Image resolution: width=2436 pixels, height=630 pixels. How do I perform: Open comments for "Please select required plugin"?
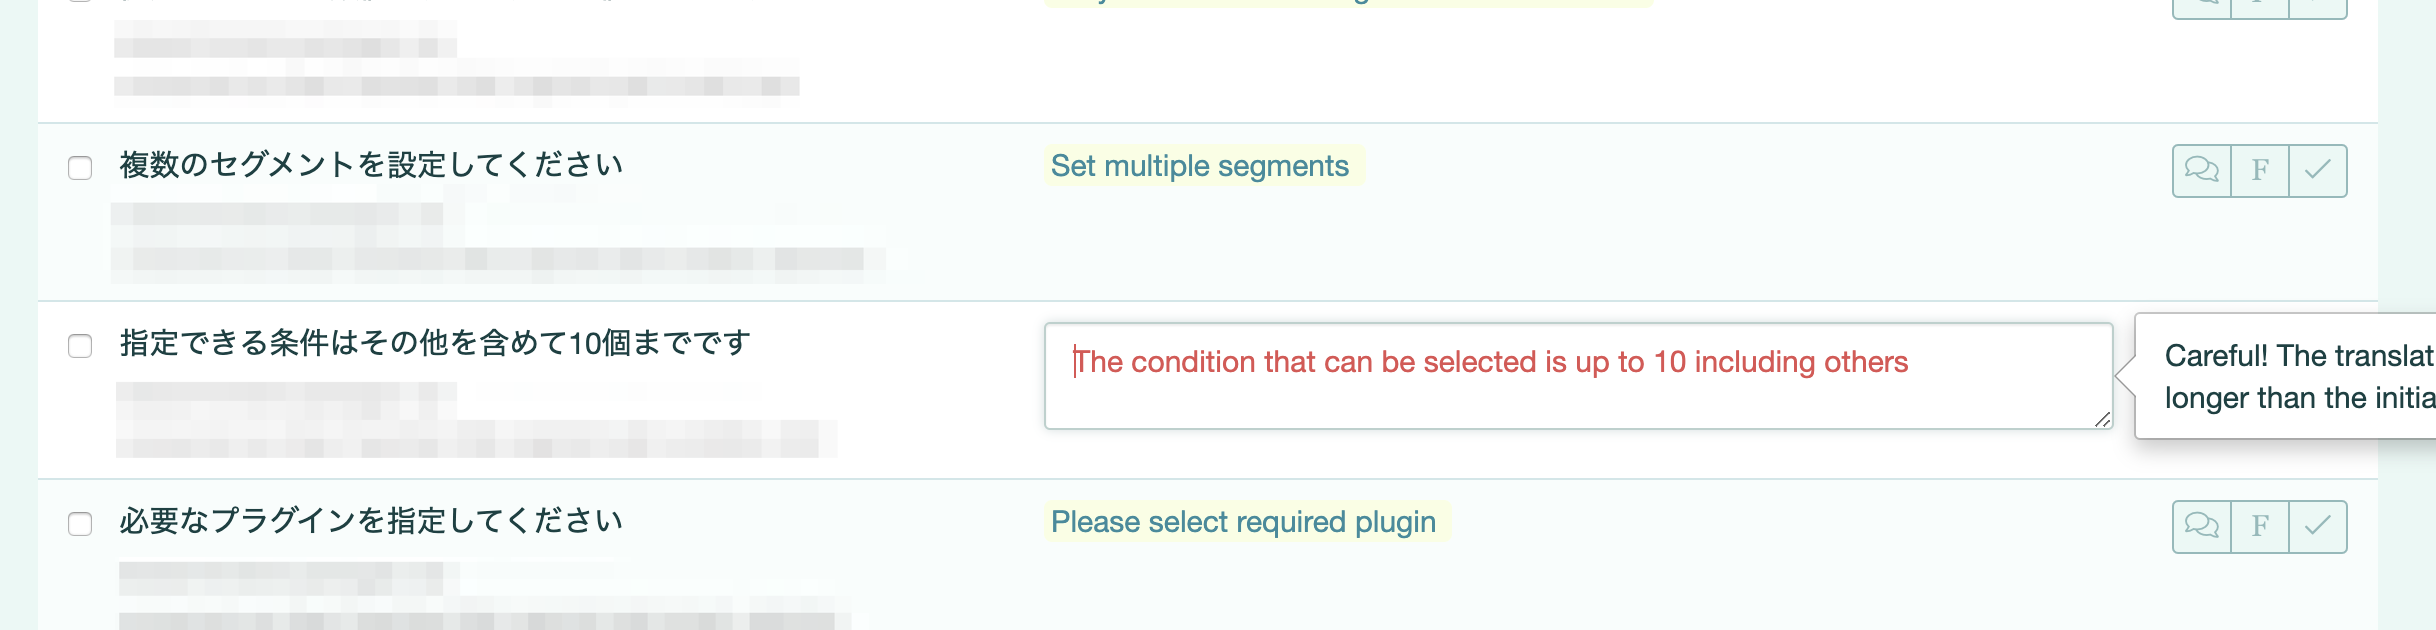(2201, 526)
